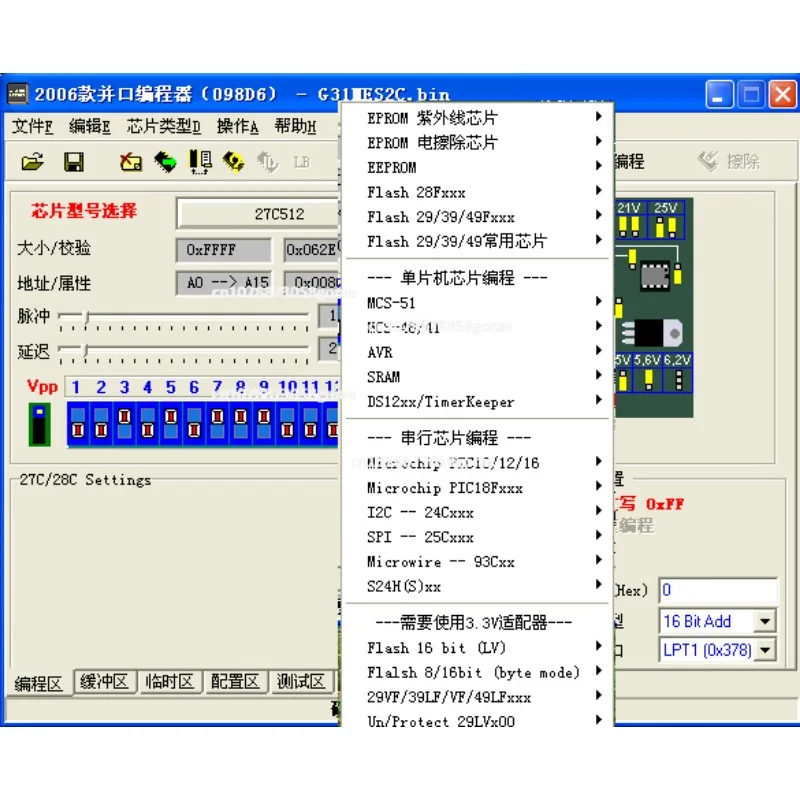Viewport: 800px width, 800px height.
Task: Select DS12xx/TimerKeeper menu entry
Action: 478,402
